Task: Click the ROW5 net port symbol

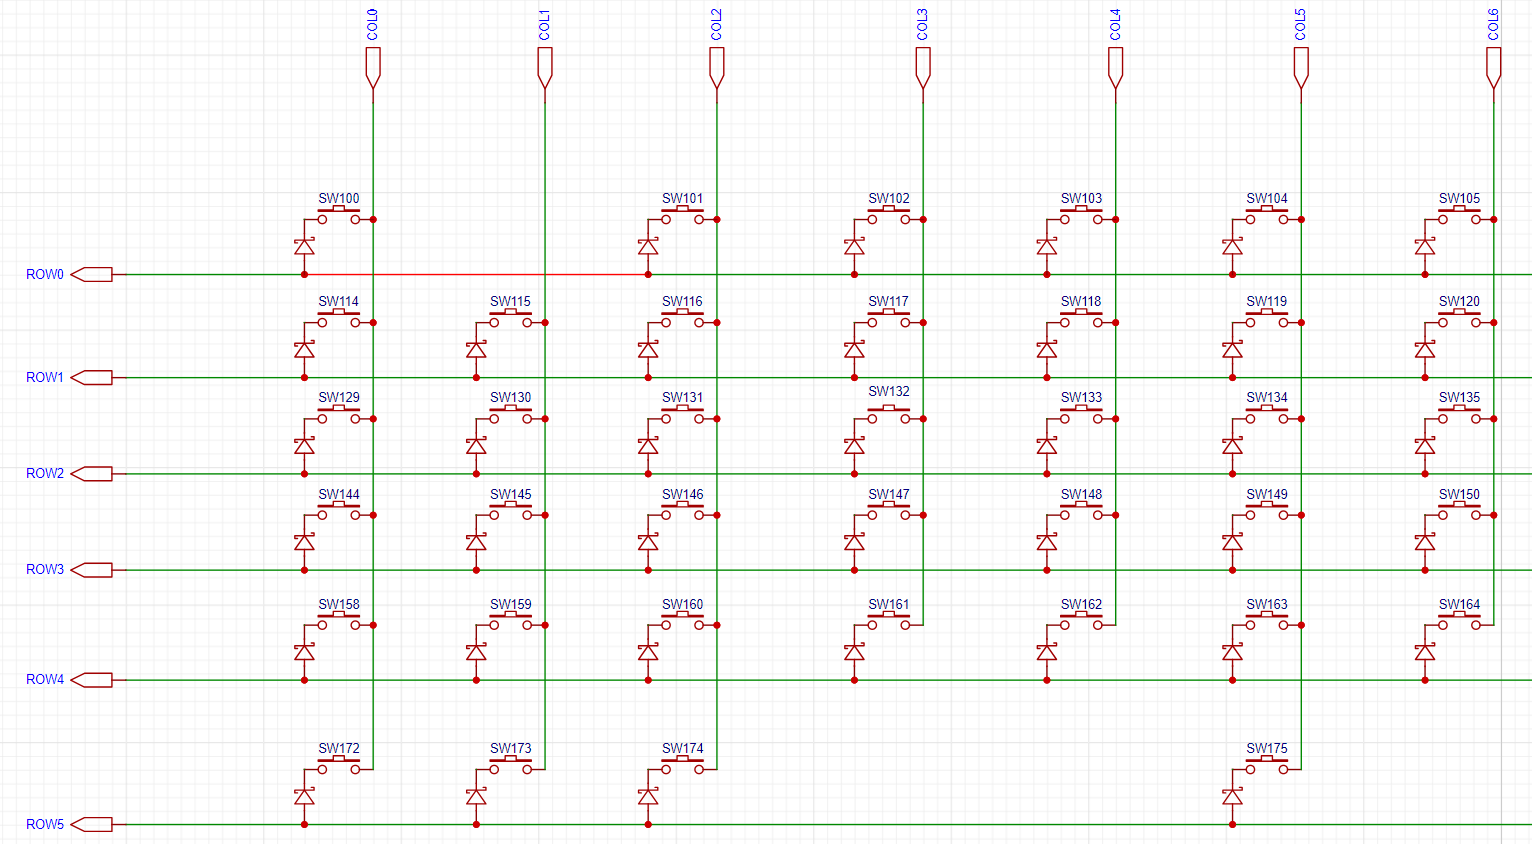Action: point(92,825)
